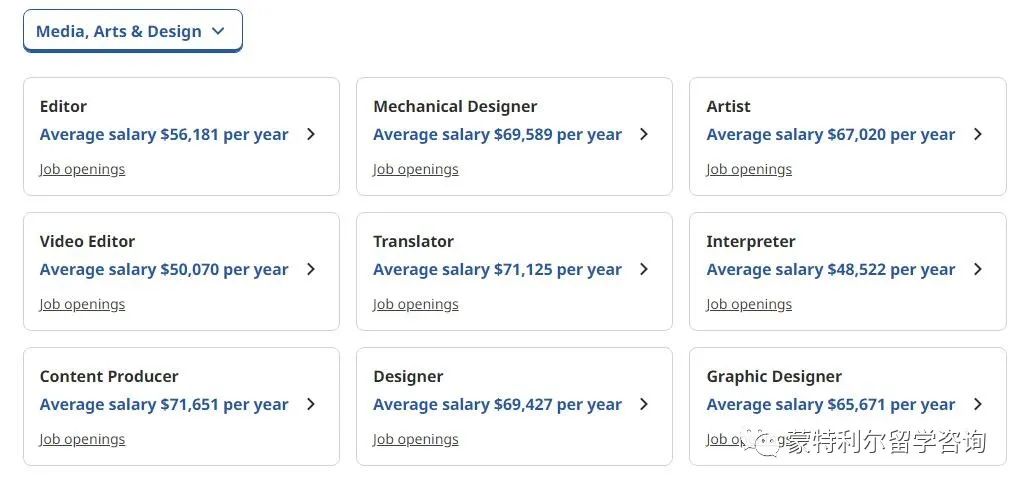Click the chevron arrow on the Video Editor card
This screenshot has width=1019, height=486.
311,269
